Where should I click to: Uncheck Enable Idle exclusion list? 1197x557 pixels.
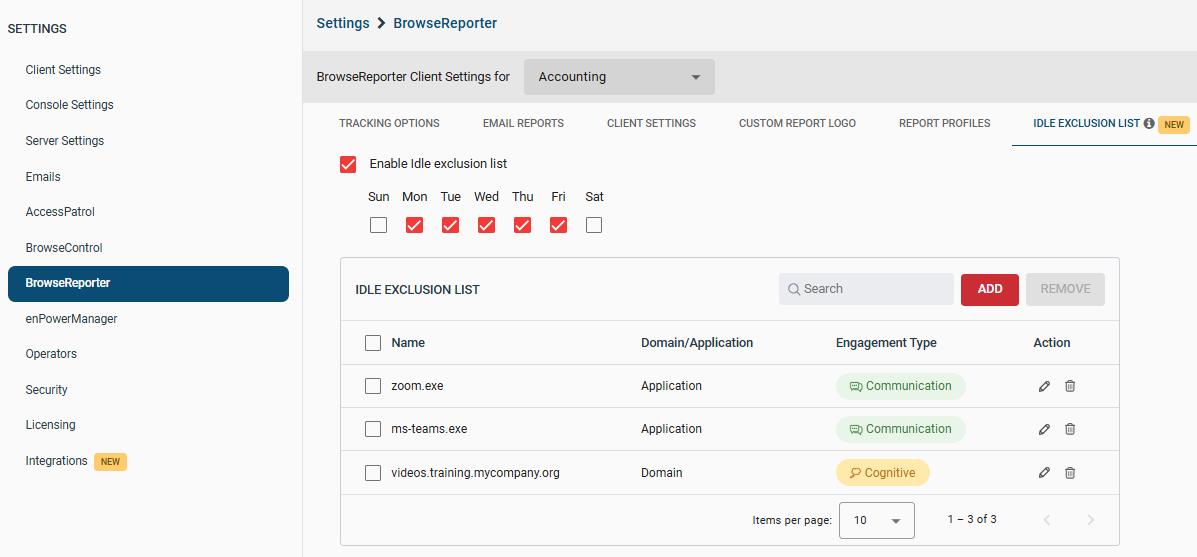pyautogui.click(x=348, y=164)
